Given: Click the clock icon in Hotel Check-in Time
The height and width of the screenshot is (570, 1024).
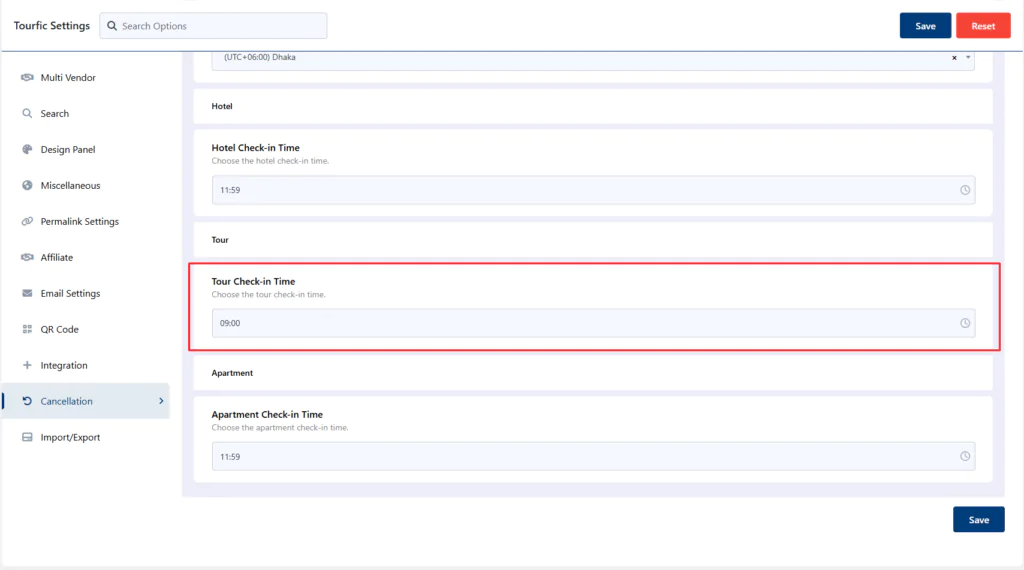Looking at the screenshot, I should pyautogui.click(x=965, y=190).
